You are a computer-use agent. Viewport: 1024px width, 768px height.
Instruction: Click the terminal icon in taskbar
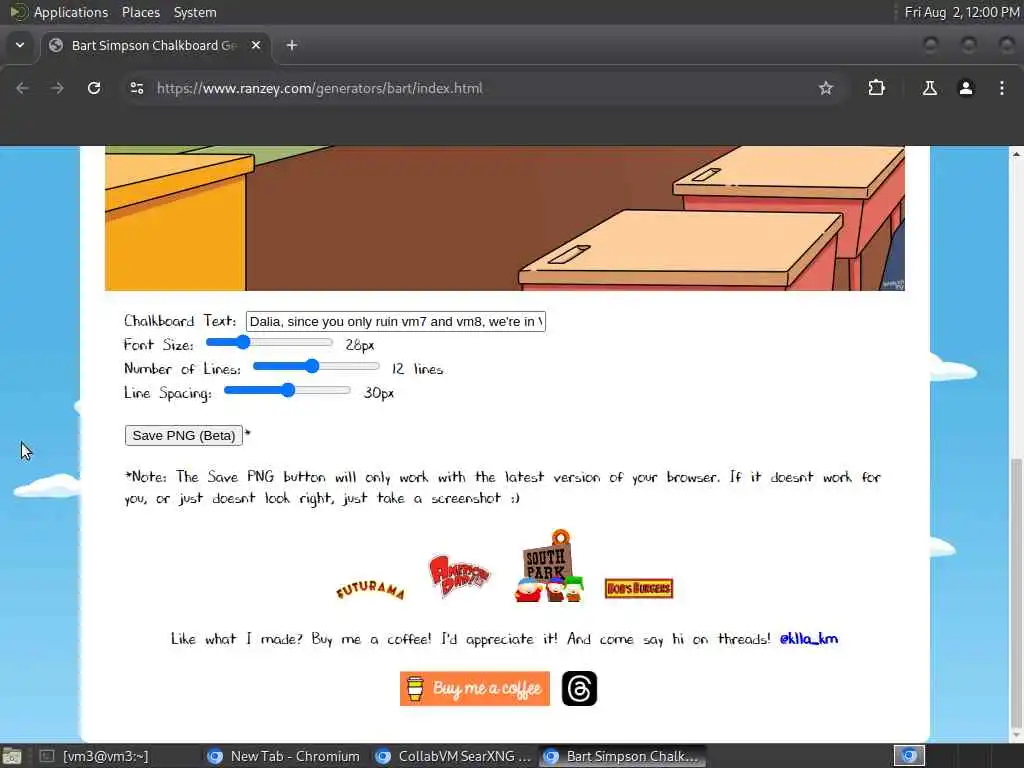pyautogui.click(x=46, y=756)
